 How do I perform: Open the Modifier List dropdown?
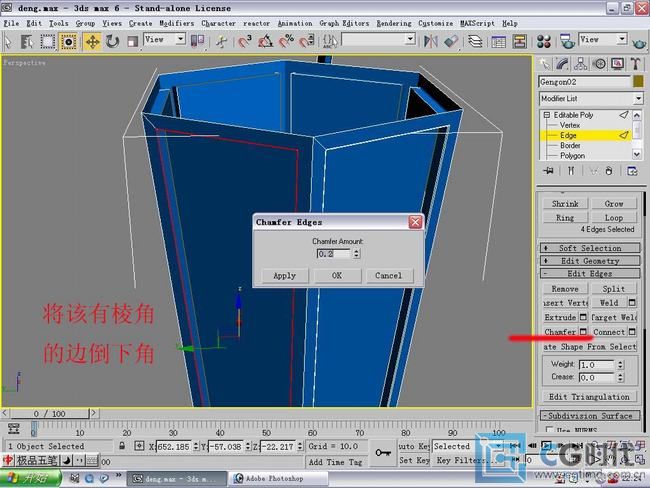pyautogui.click(x=592, y=99)
